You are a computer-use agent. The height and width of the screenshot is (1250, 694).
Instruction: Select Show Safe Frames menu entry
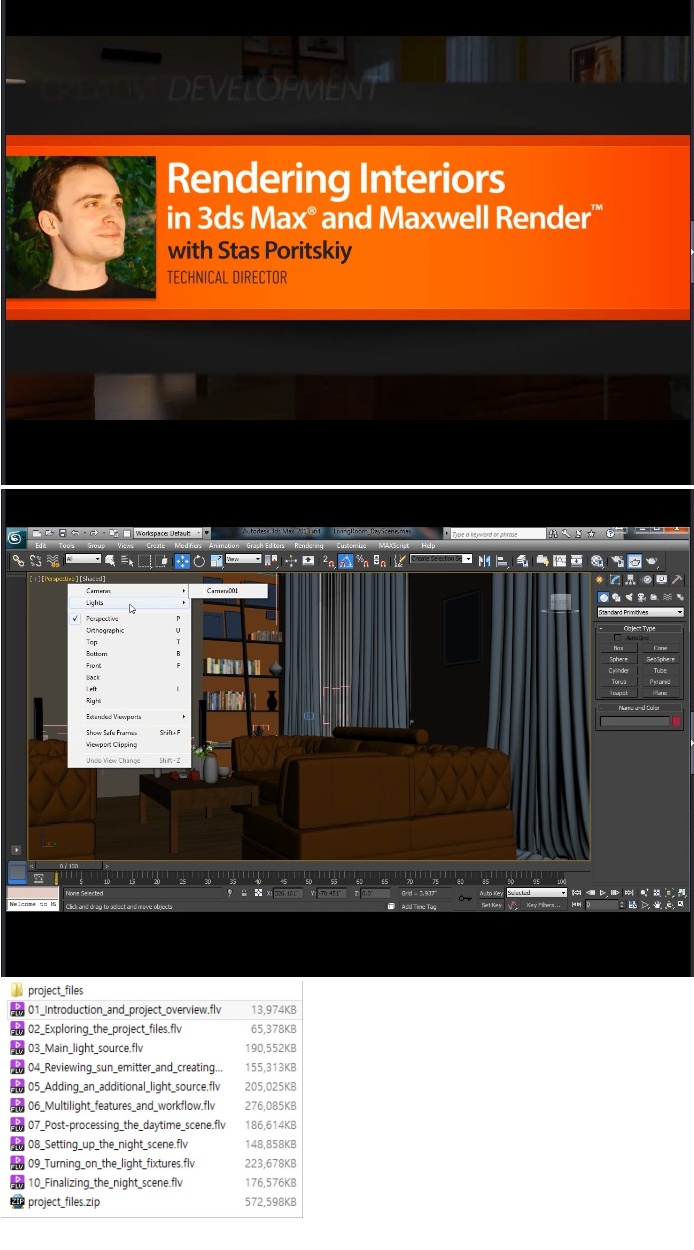click(x=127, y=732)
